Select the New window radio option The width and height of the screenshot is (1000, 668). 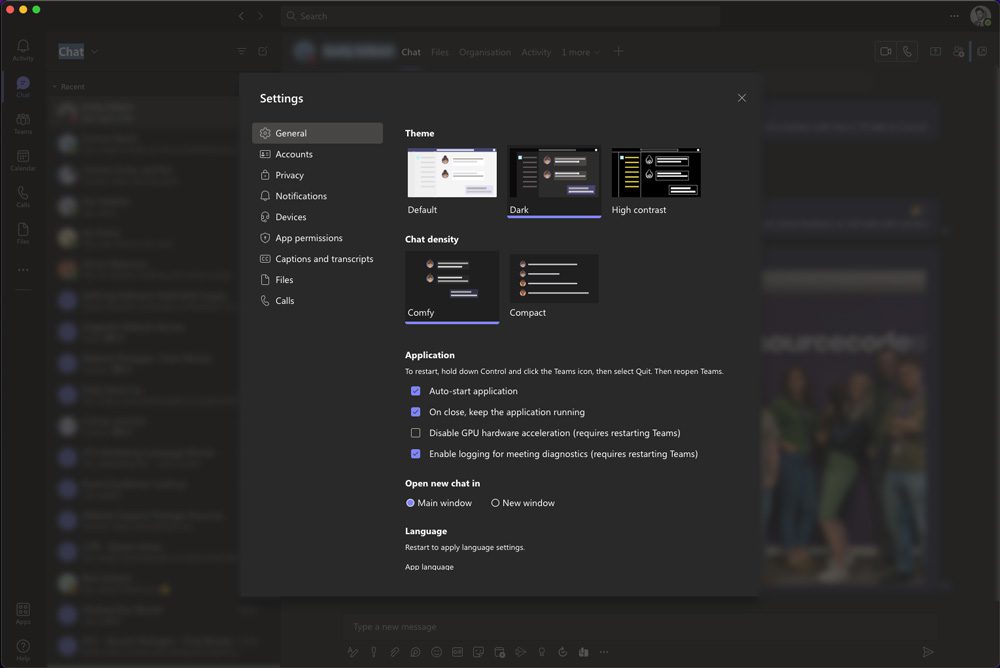[495, 502]
